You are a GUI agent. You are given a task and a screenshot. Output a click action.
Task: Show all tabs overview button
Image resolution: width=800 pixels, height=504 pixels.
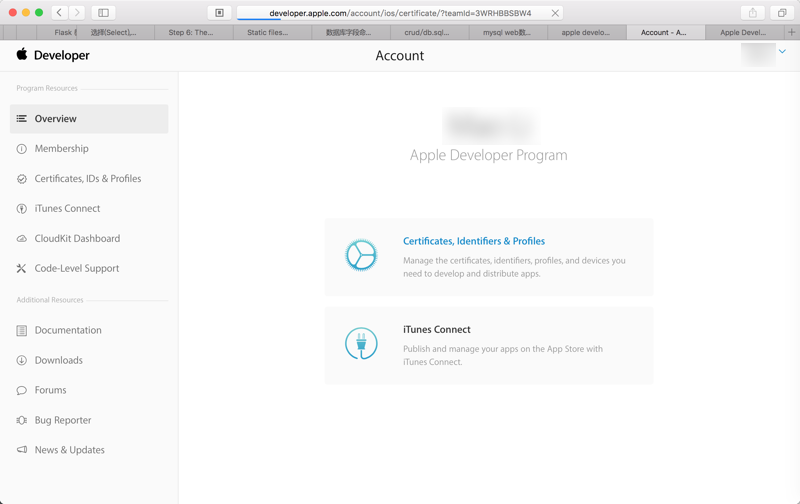(782, 13)
